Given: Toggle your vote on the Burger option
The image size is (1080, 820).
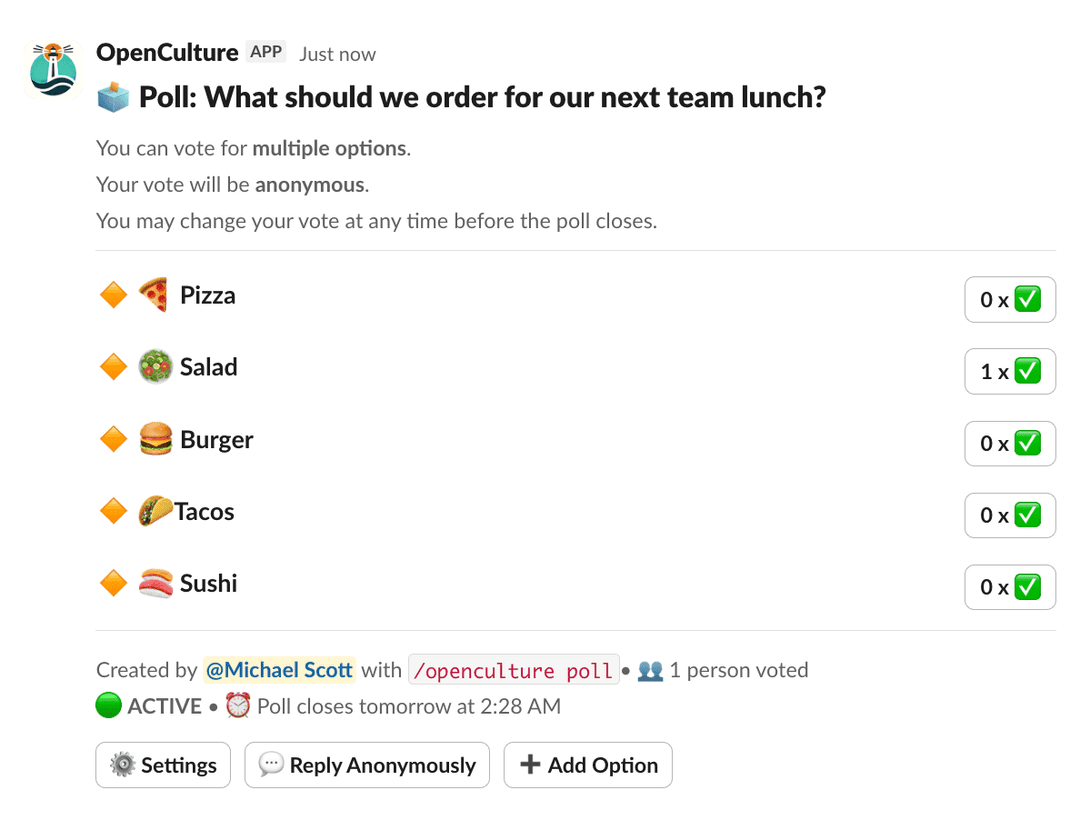Looking at the screenshot, I should [1010, 443].
